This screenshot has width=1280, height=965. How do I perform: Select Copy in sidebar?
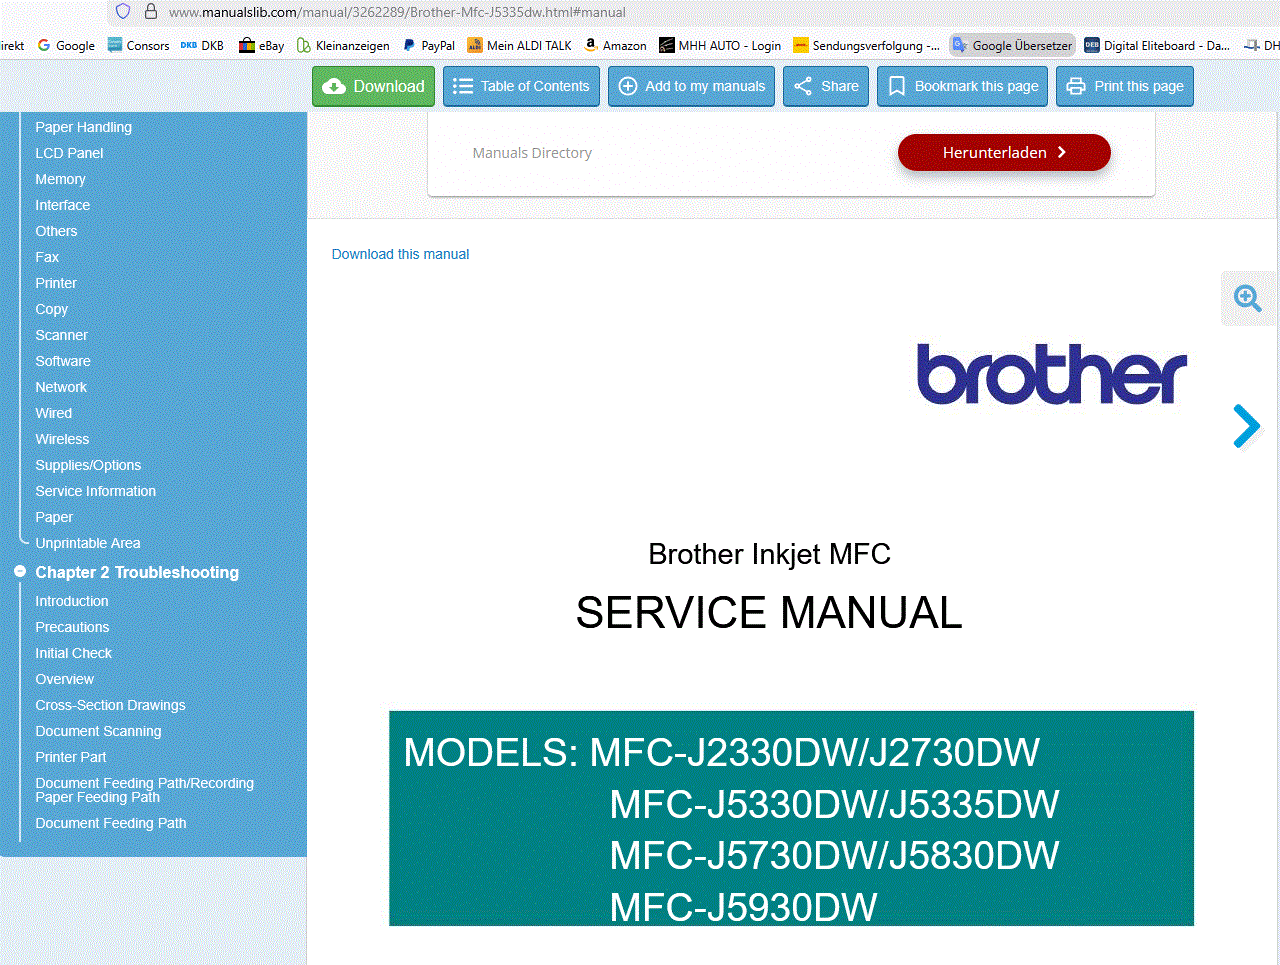51,309
